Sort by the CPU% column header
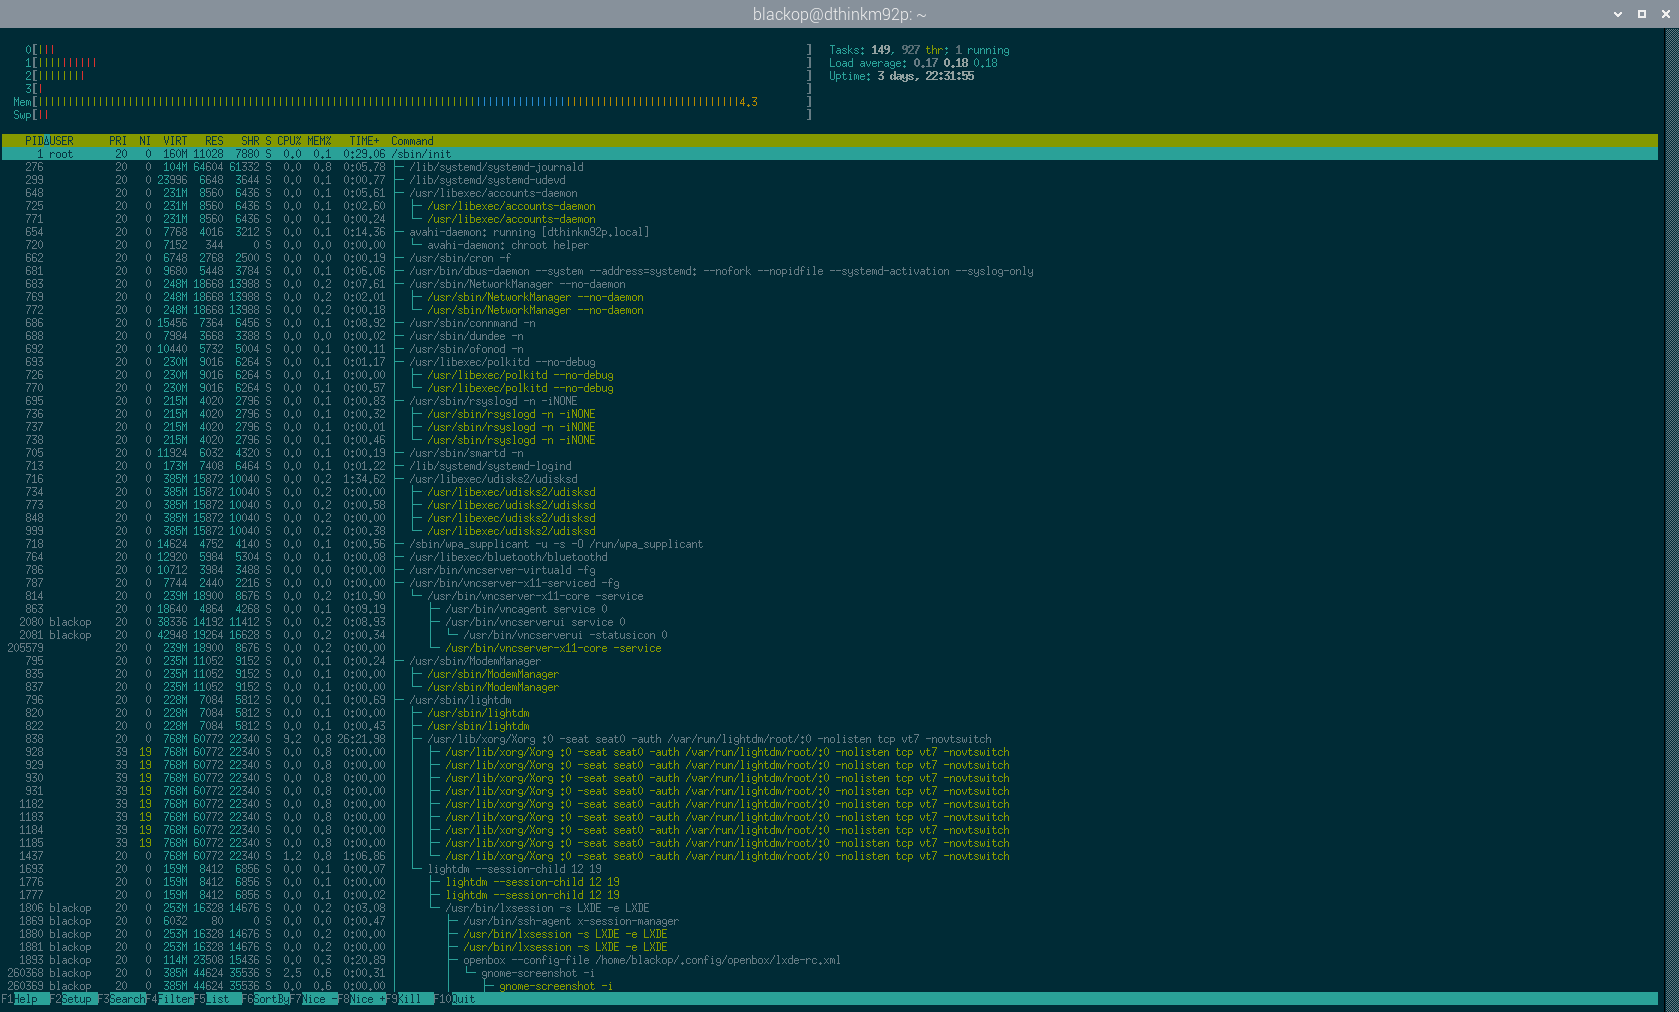Screen dimensions: 1679x1012 tap(289, 141)
